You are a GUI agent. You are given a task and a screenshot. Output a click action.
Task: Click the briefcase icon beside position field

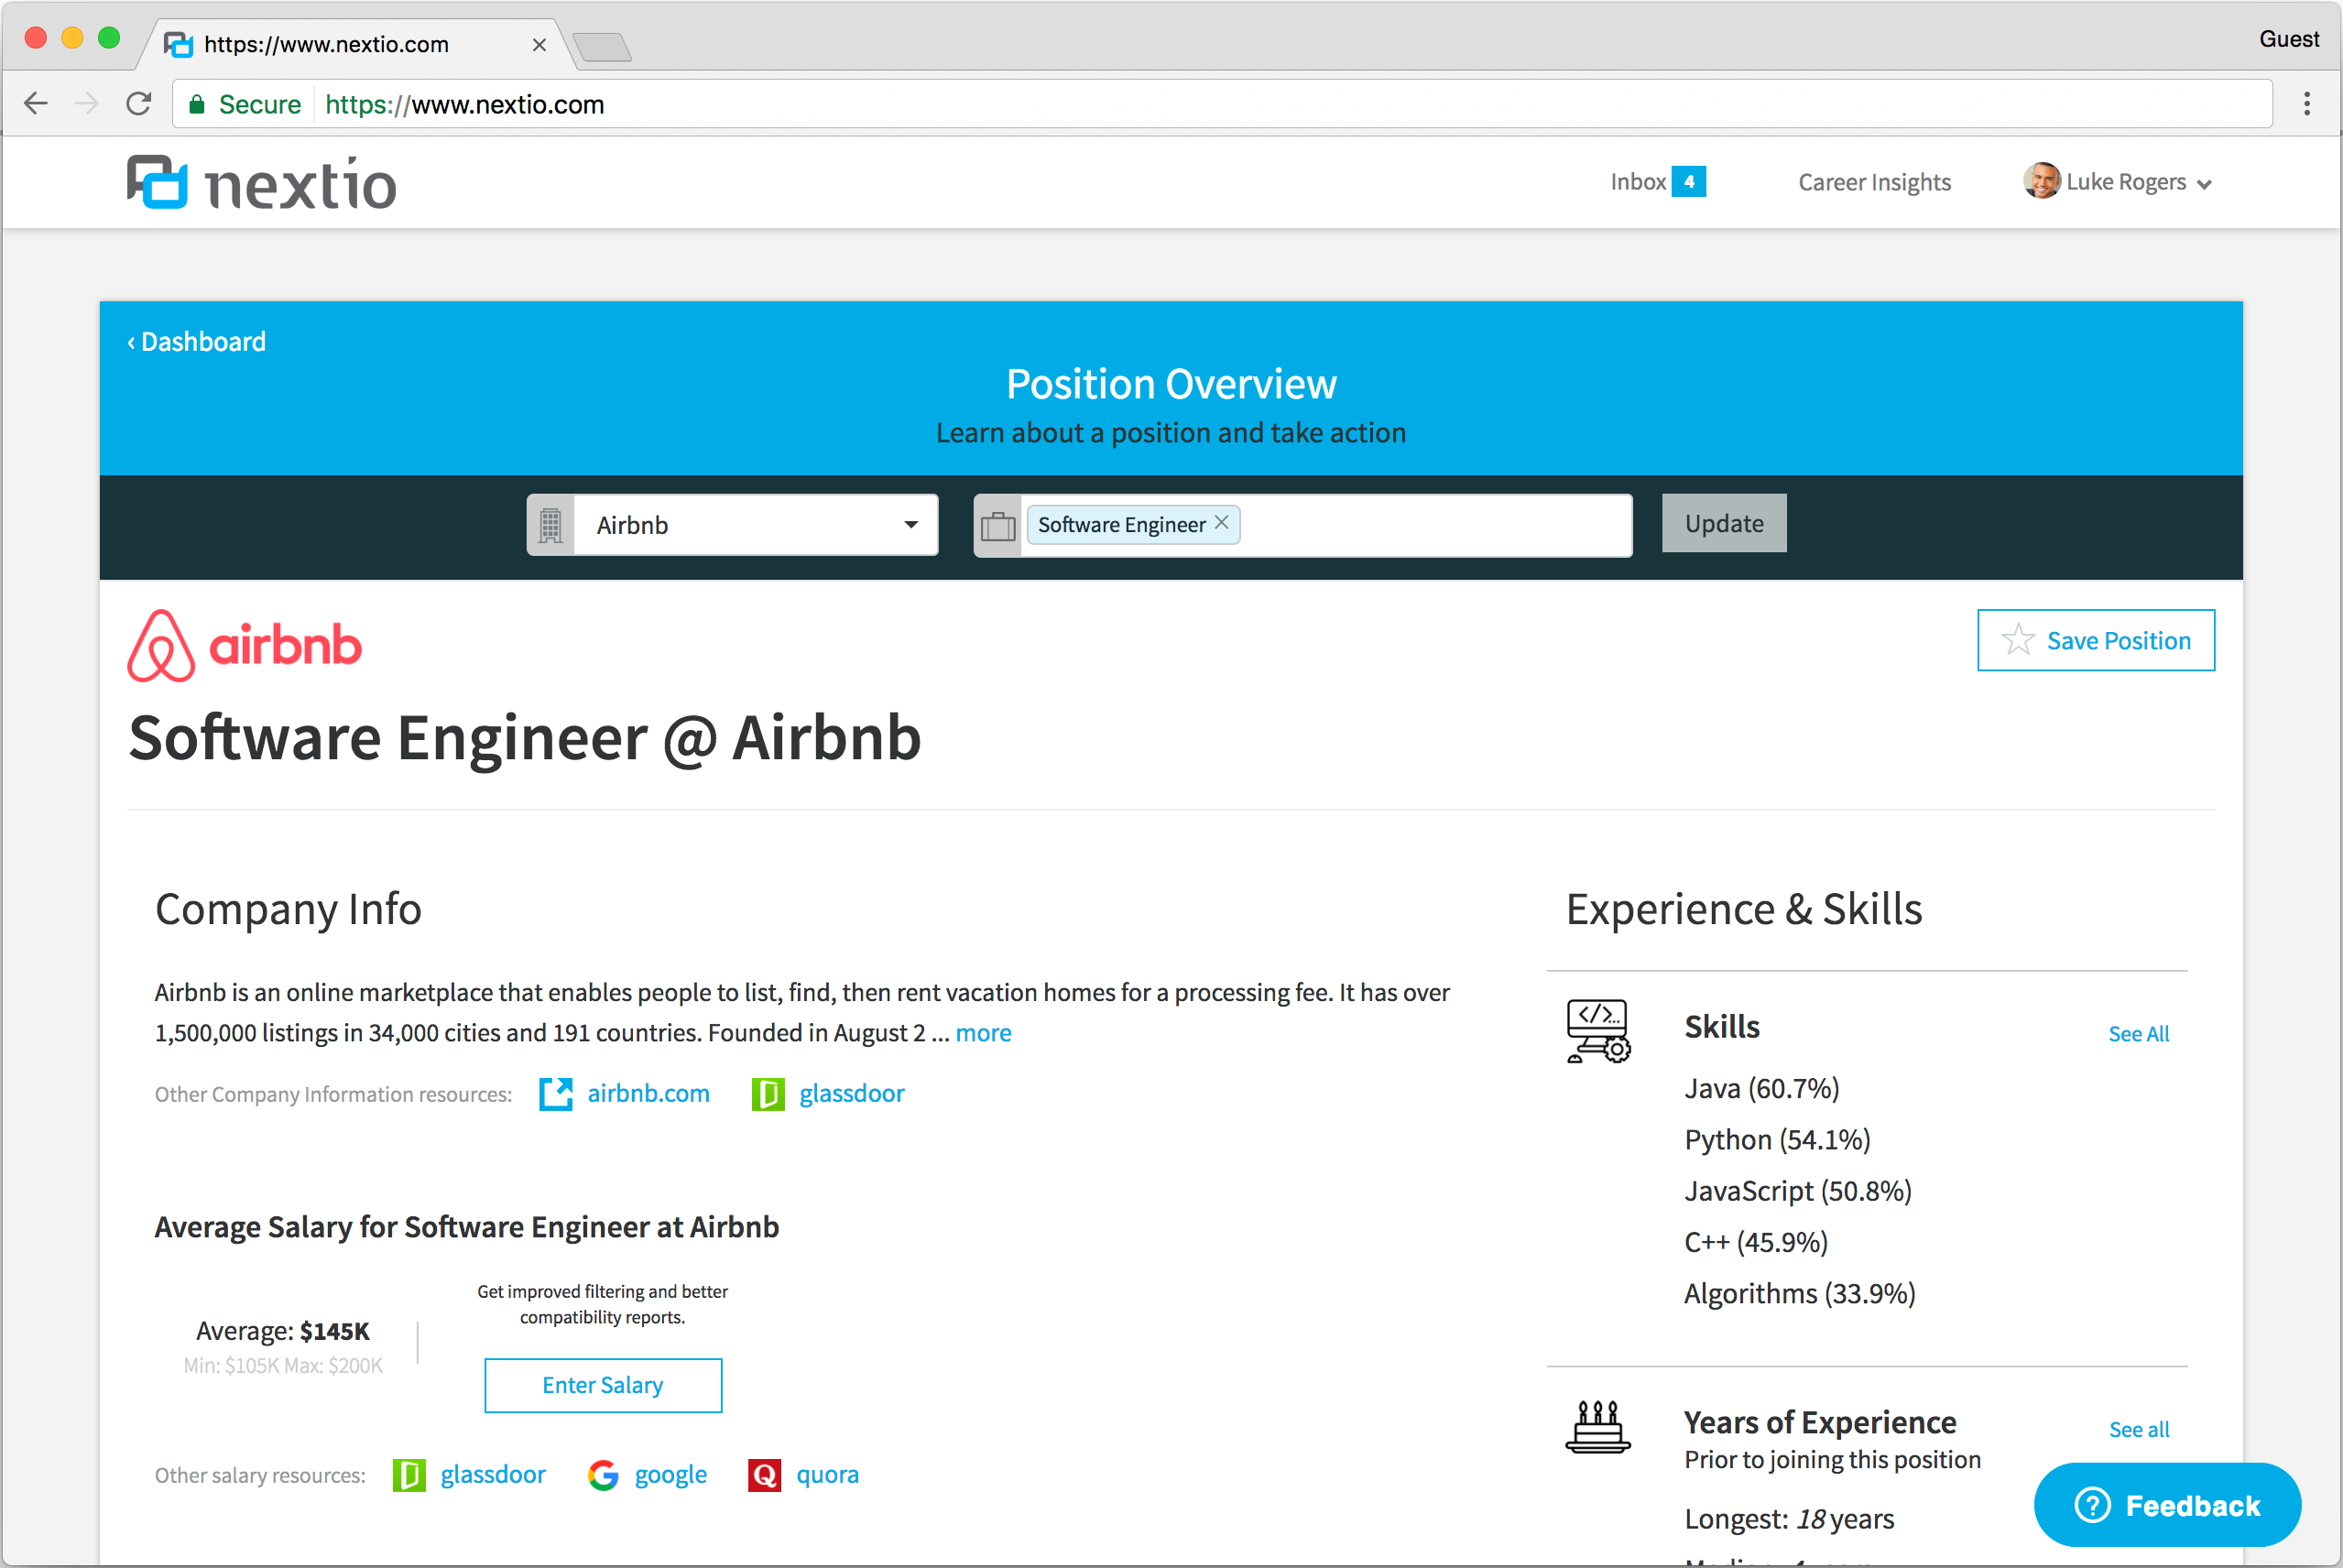(997, 526)
